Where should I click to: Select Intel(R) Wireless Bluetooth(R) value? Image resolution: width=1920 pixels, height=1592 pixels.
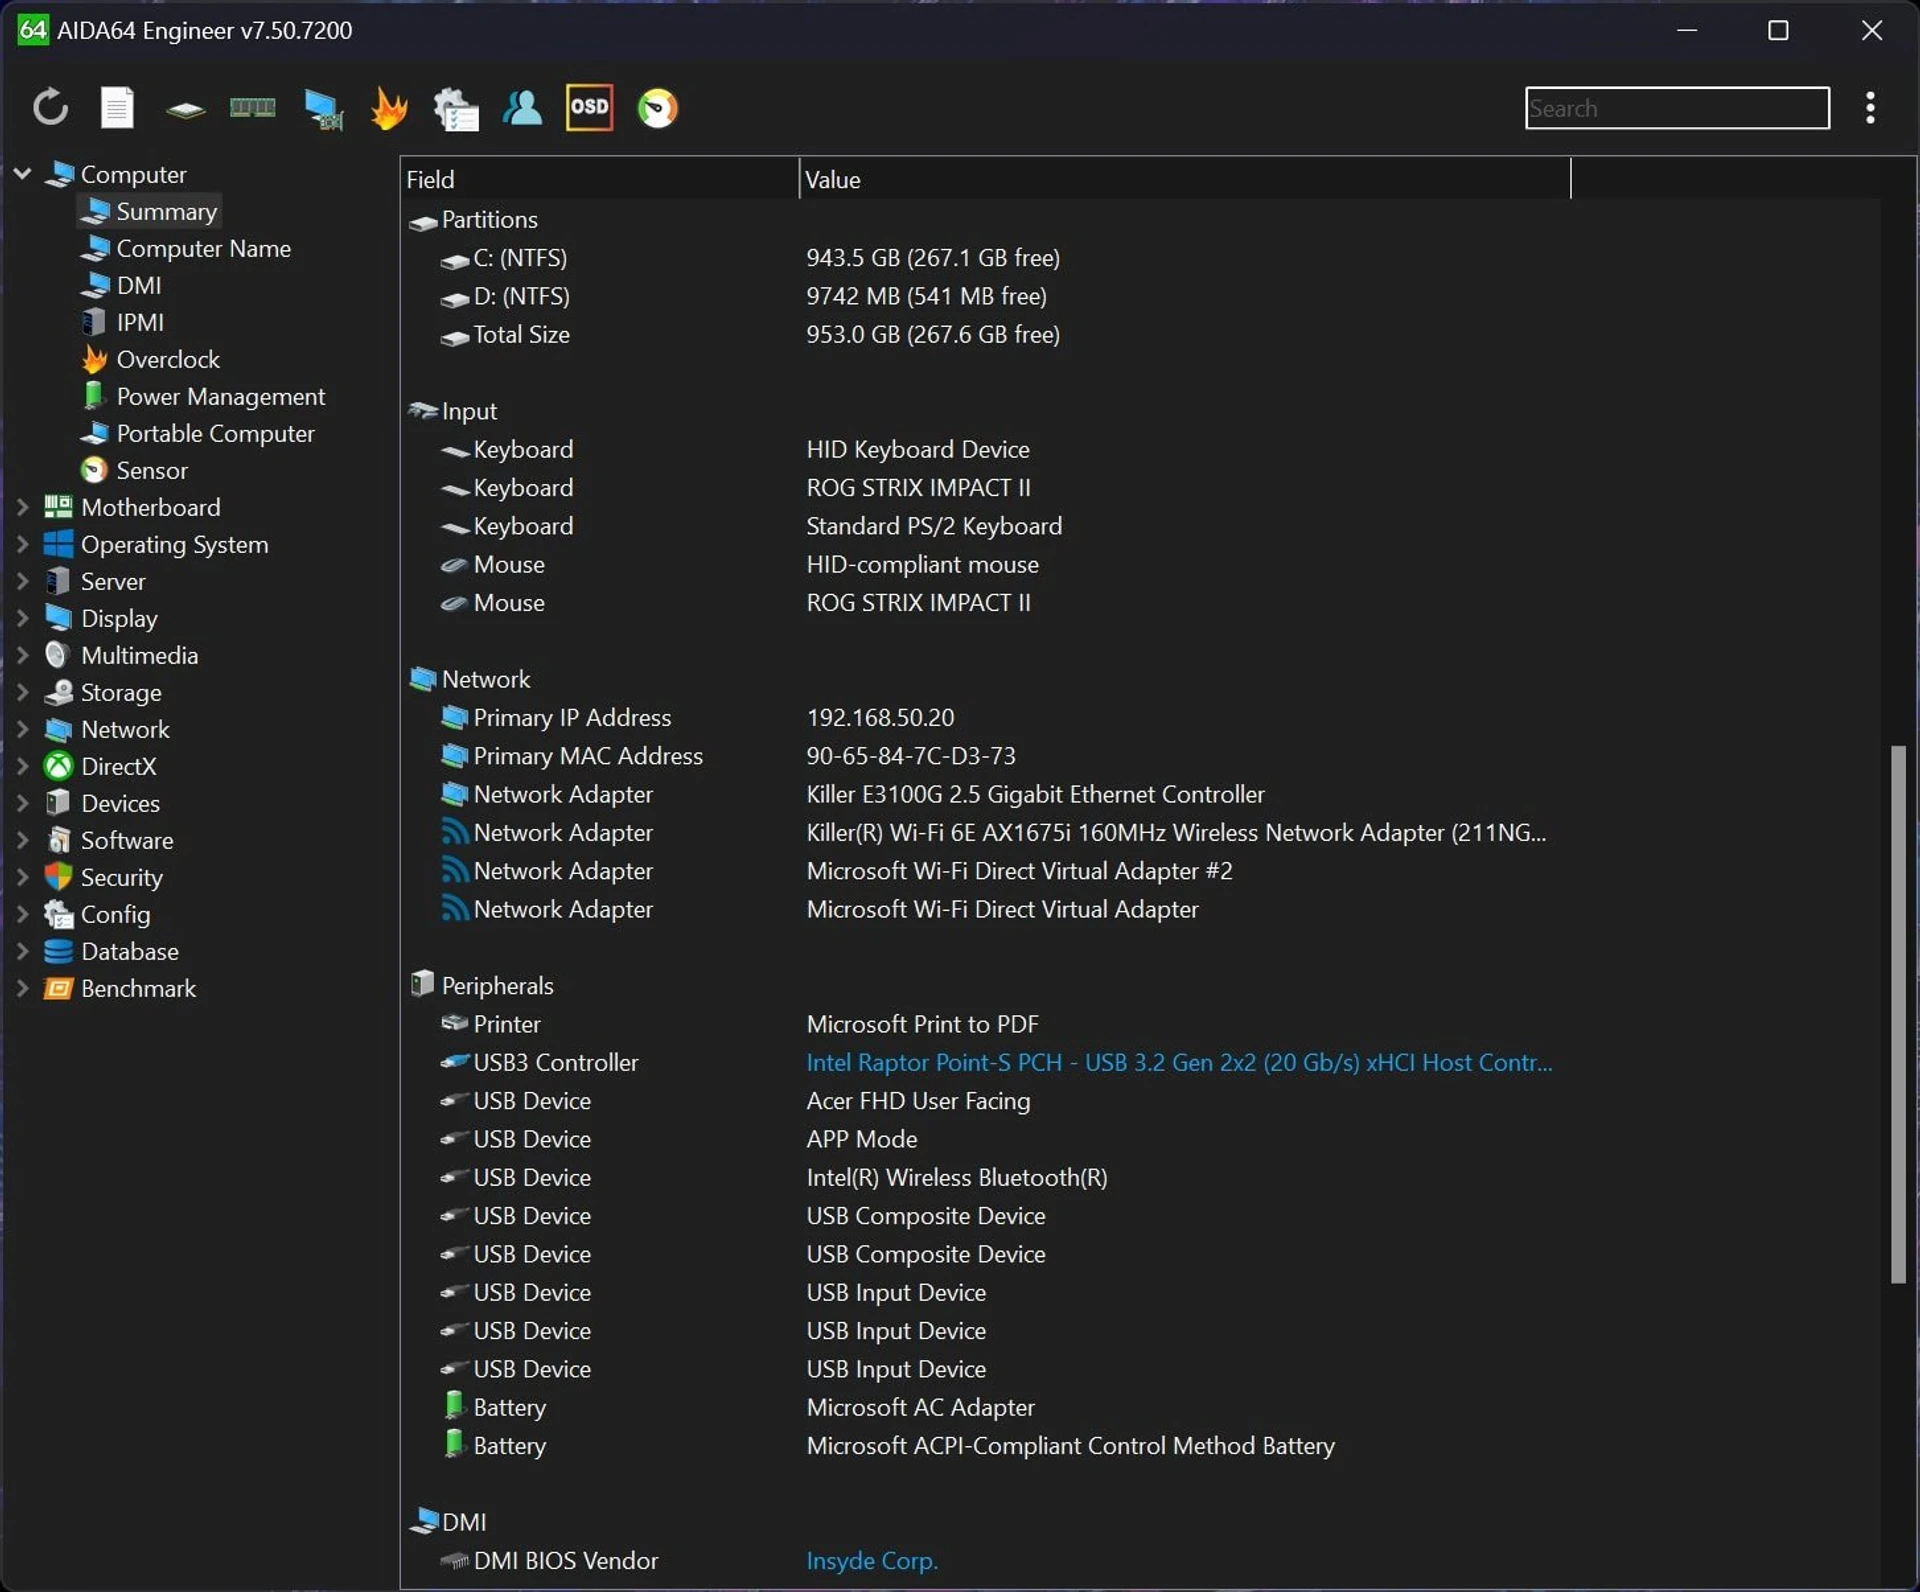click(957, 1177)
